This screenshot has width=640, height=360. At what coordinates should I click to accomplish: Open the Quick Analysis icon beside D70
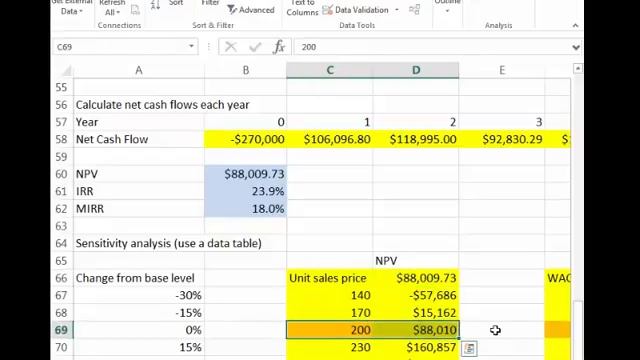pos(469,348)
